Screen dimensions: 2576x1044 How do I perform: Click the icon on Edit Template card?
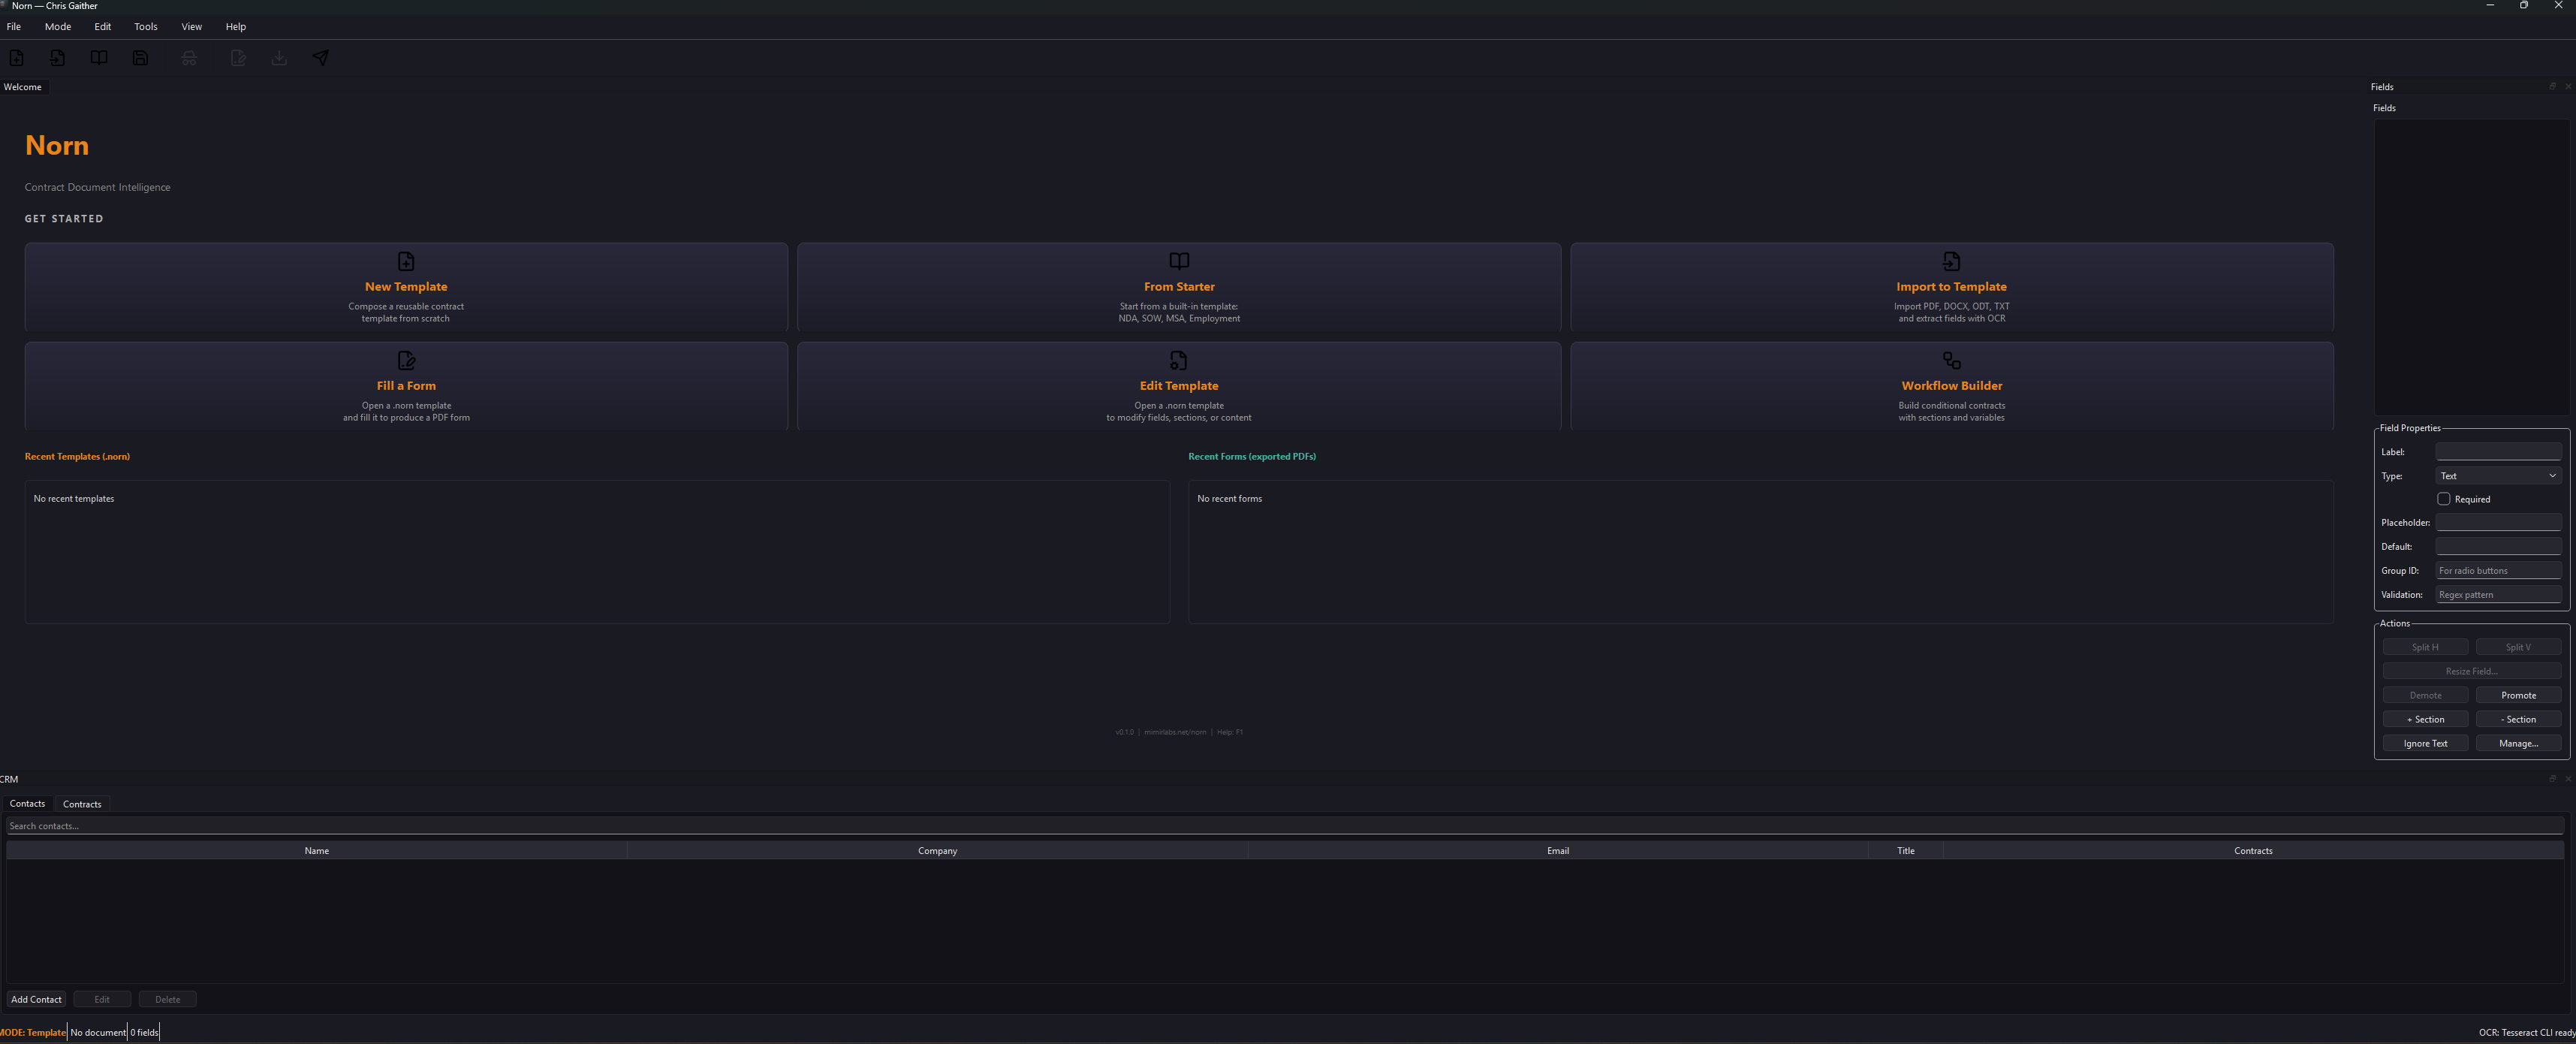coord(1179,360)
